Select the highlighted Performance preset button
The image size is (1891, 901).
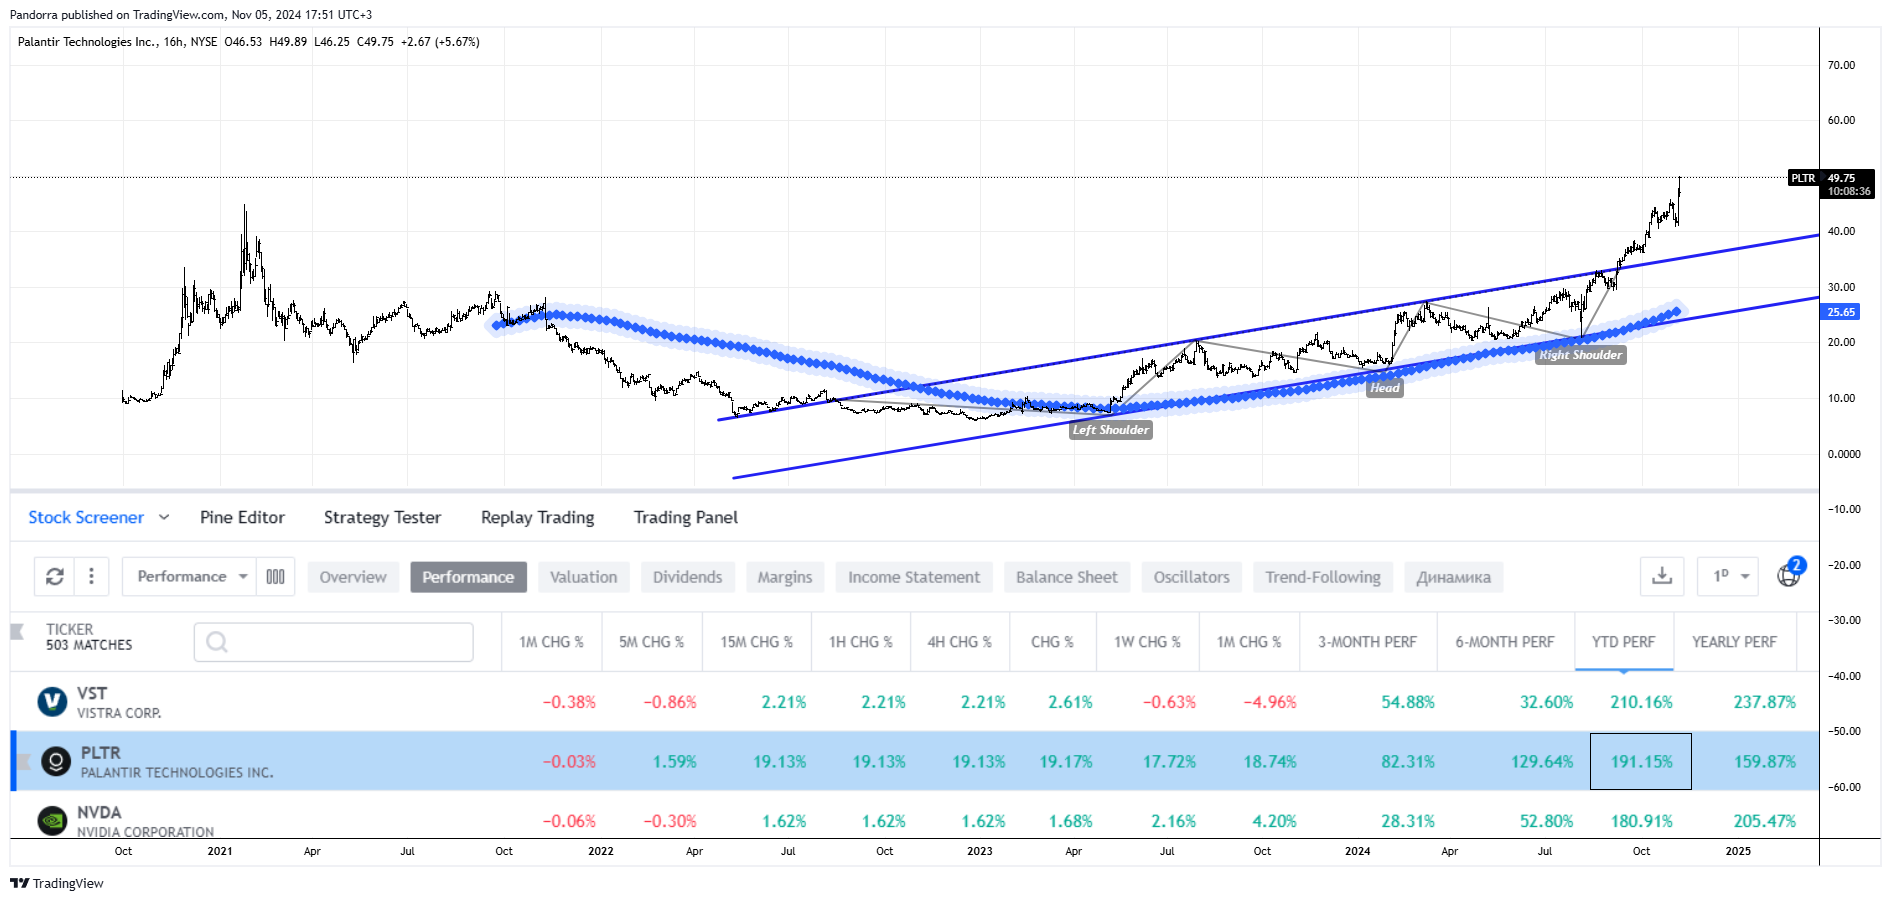click(x=468, y=577)
